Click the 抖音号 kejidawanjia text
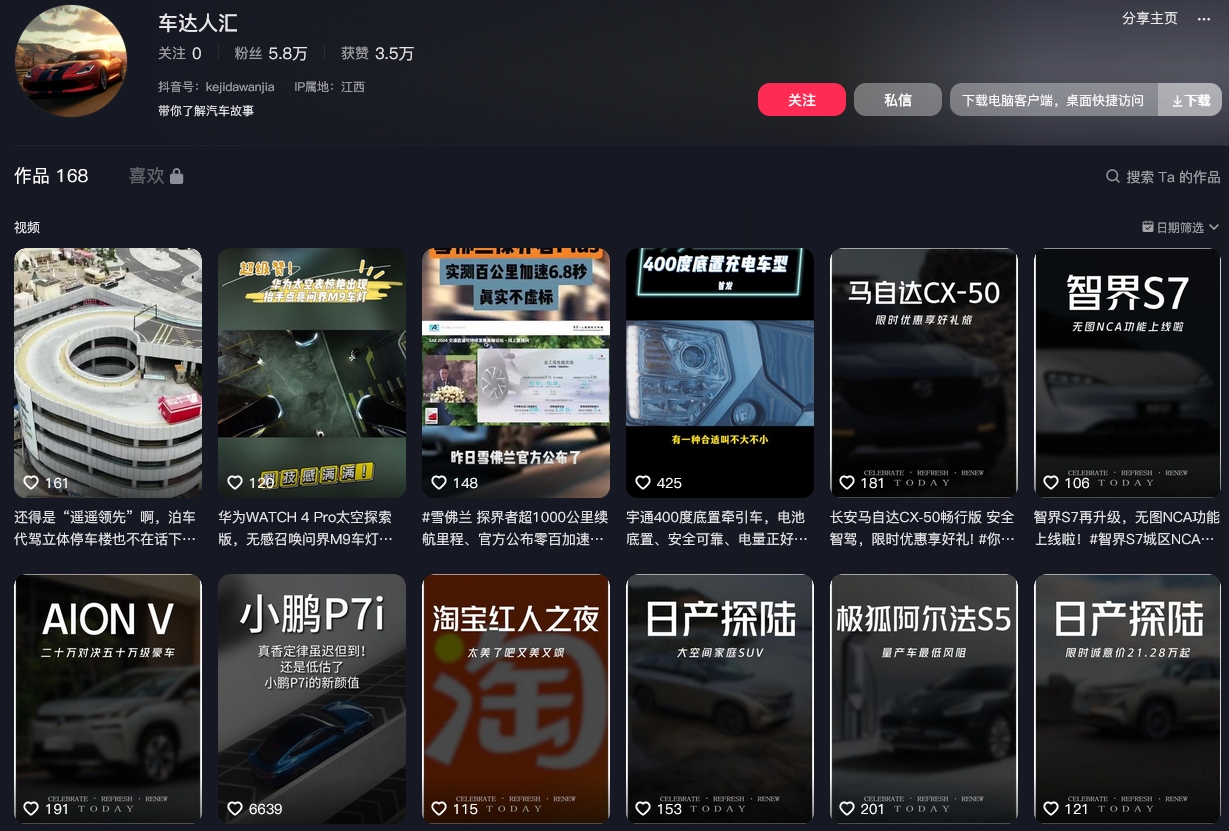The height and width of the screenshot is (831, 1229). pyautogui.click(x=216, y=87)
